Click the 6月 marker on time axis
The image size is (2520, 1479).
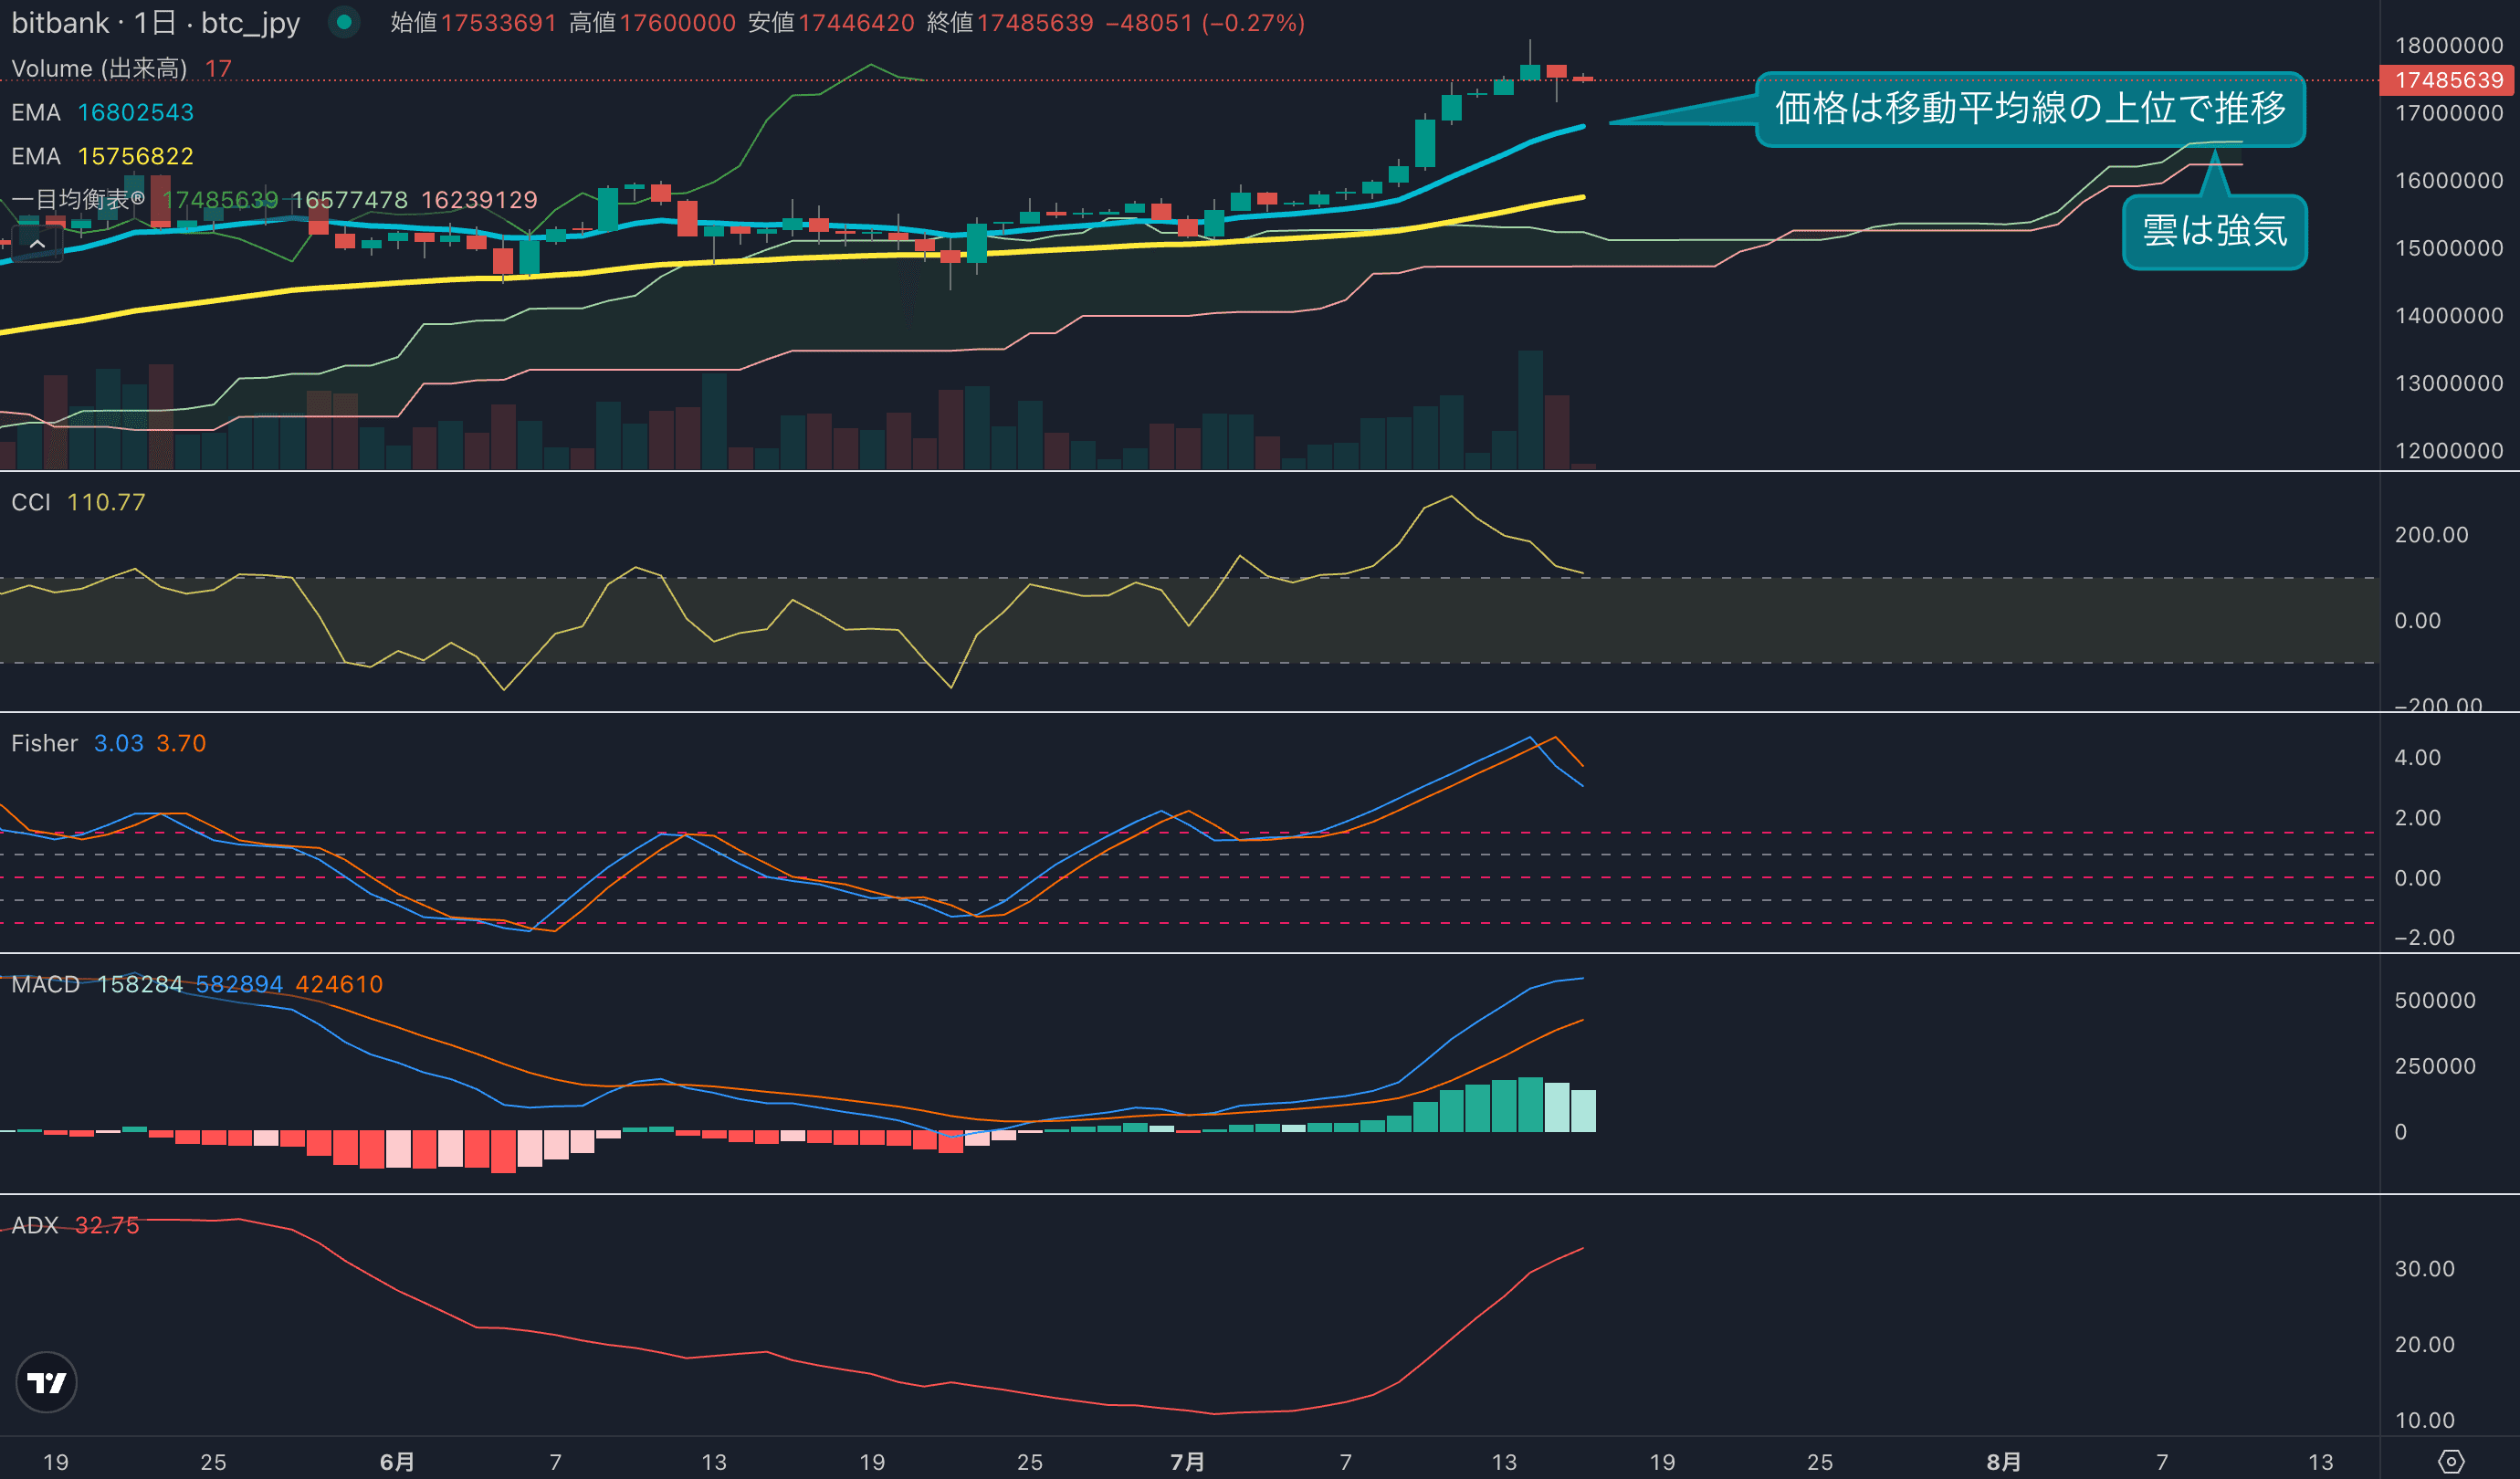coord(397,1461)
